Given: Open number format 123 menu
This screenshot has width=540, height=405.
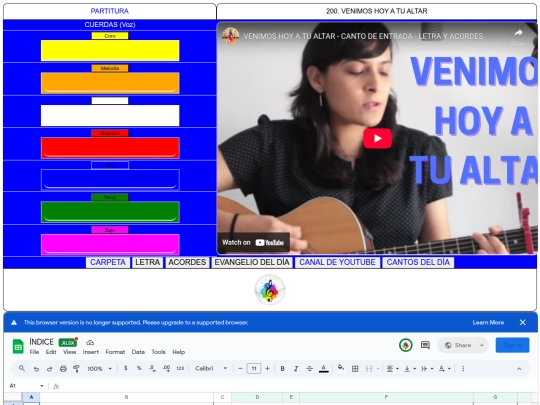Looking at the screenshot, I should pyautogui.click(x=180, y=368).
